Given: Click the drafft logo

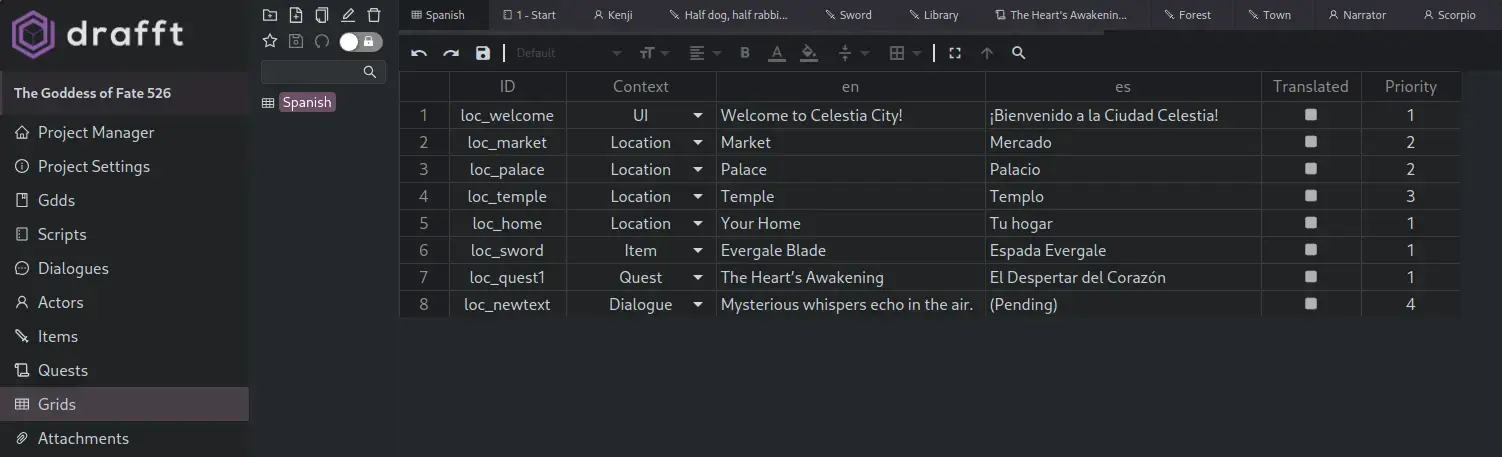Looking at the screenshot, I should point(97,35).
